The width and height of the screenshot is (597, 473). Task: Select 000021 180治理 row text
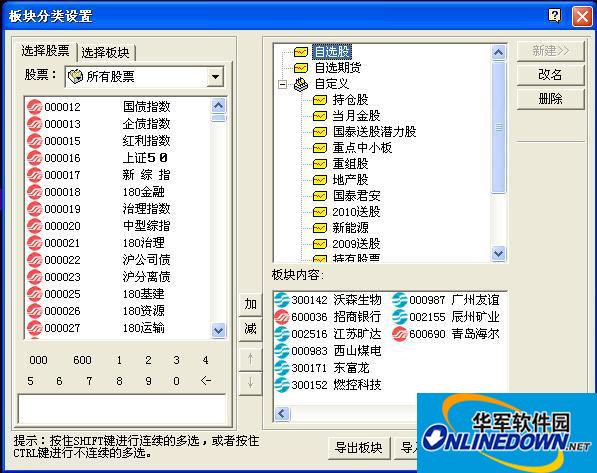[x=104, y=243]
